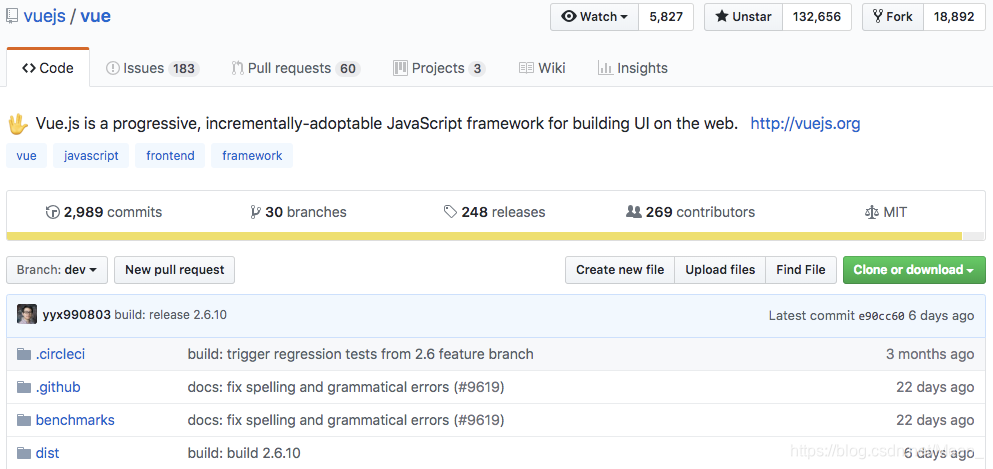Fork the repository with the Fork button
993x469 pixels.
(892, 17)
